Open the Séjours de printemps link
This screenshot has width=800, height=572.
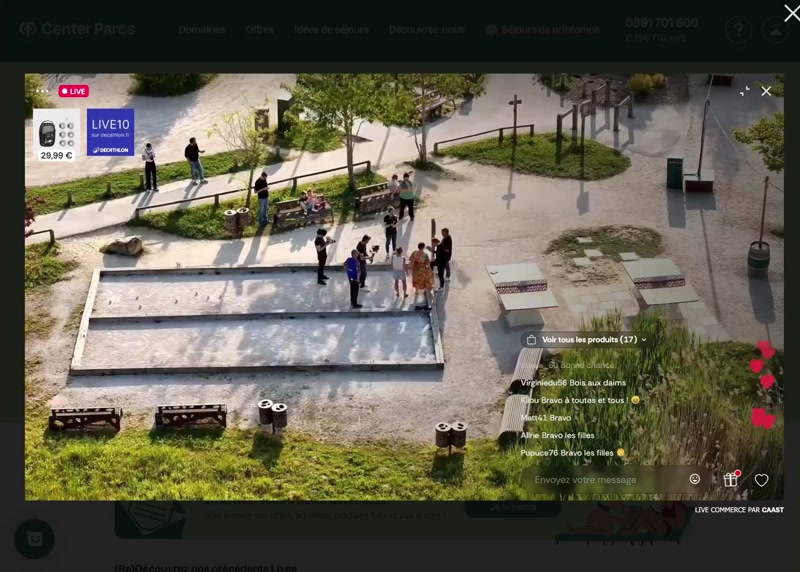543,30
